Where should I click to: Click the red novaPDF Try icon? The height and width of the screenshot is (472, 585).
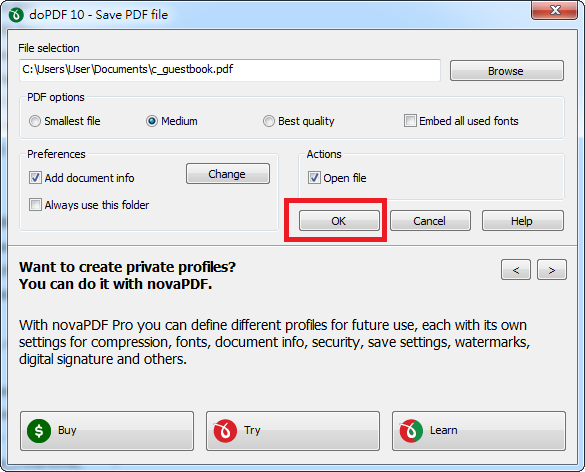(x=225, y=431)
